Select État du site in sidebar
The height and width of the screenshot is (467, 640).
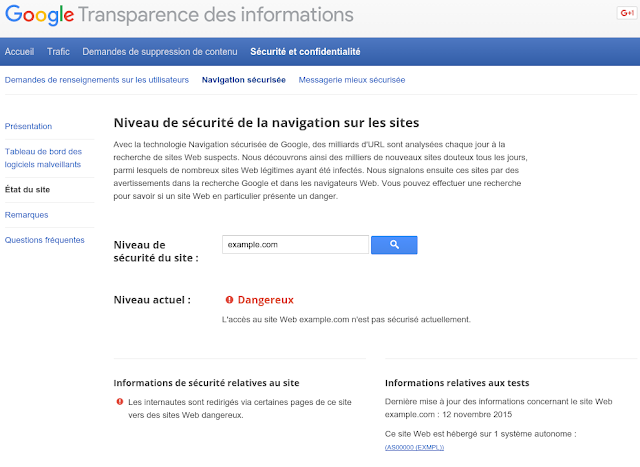pos(27,190)
